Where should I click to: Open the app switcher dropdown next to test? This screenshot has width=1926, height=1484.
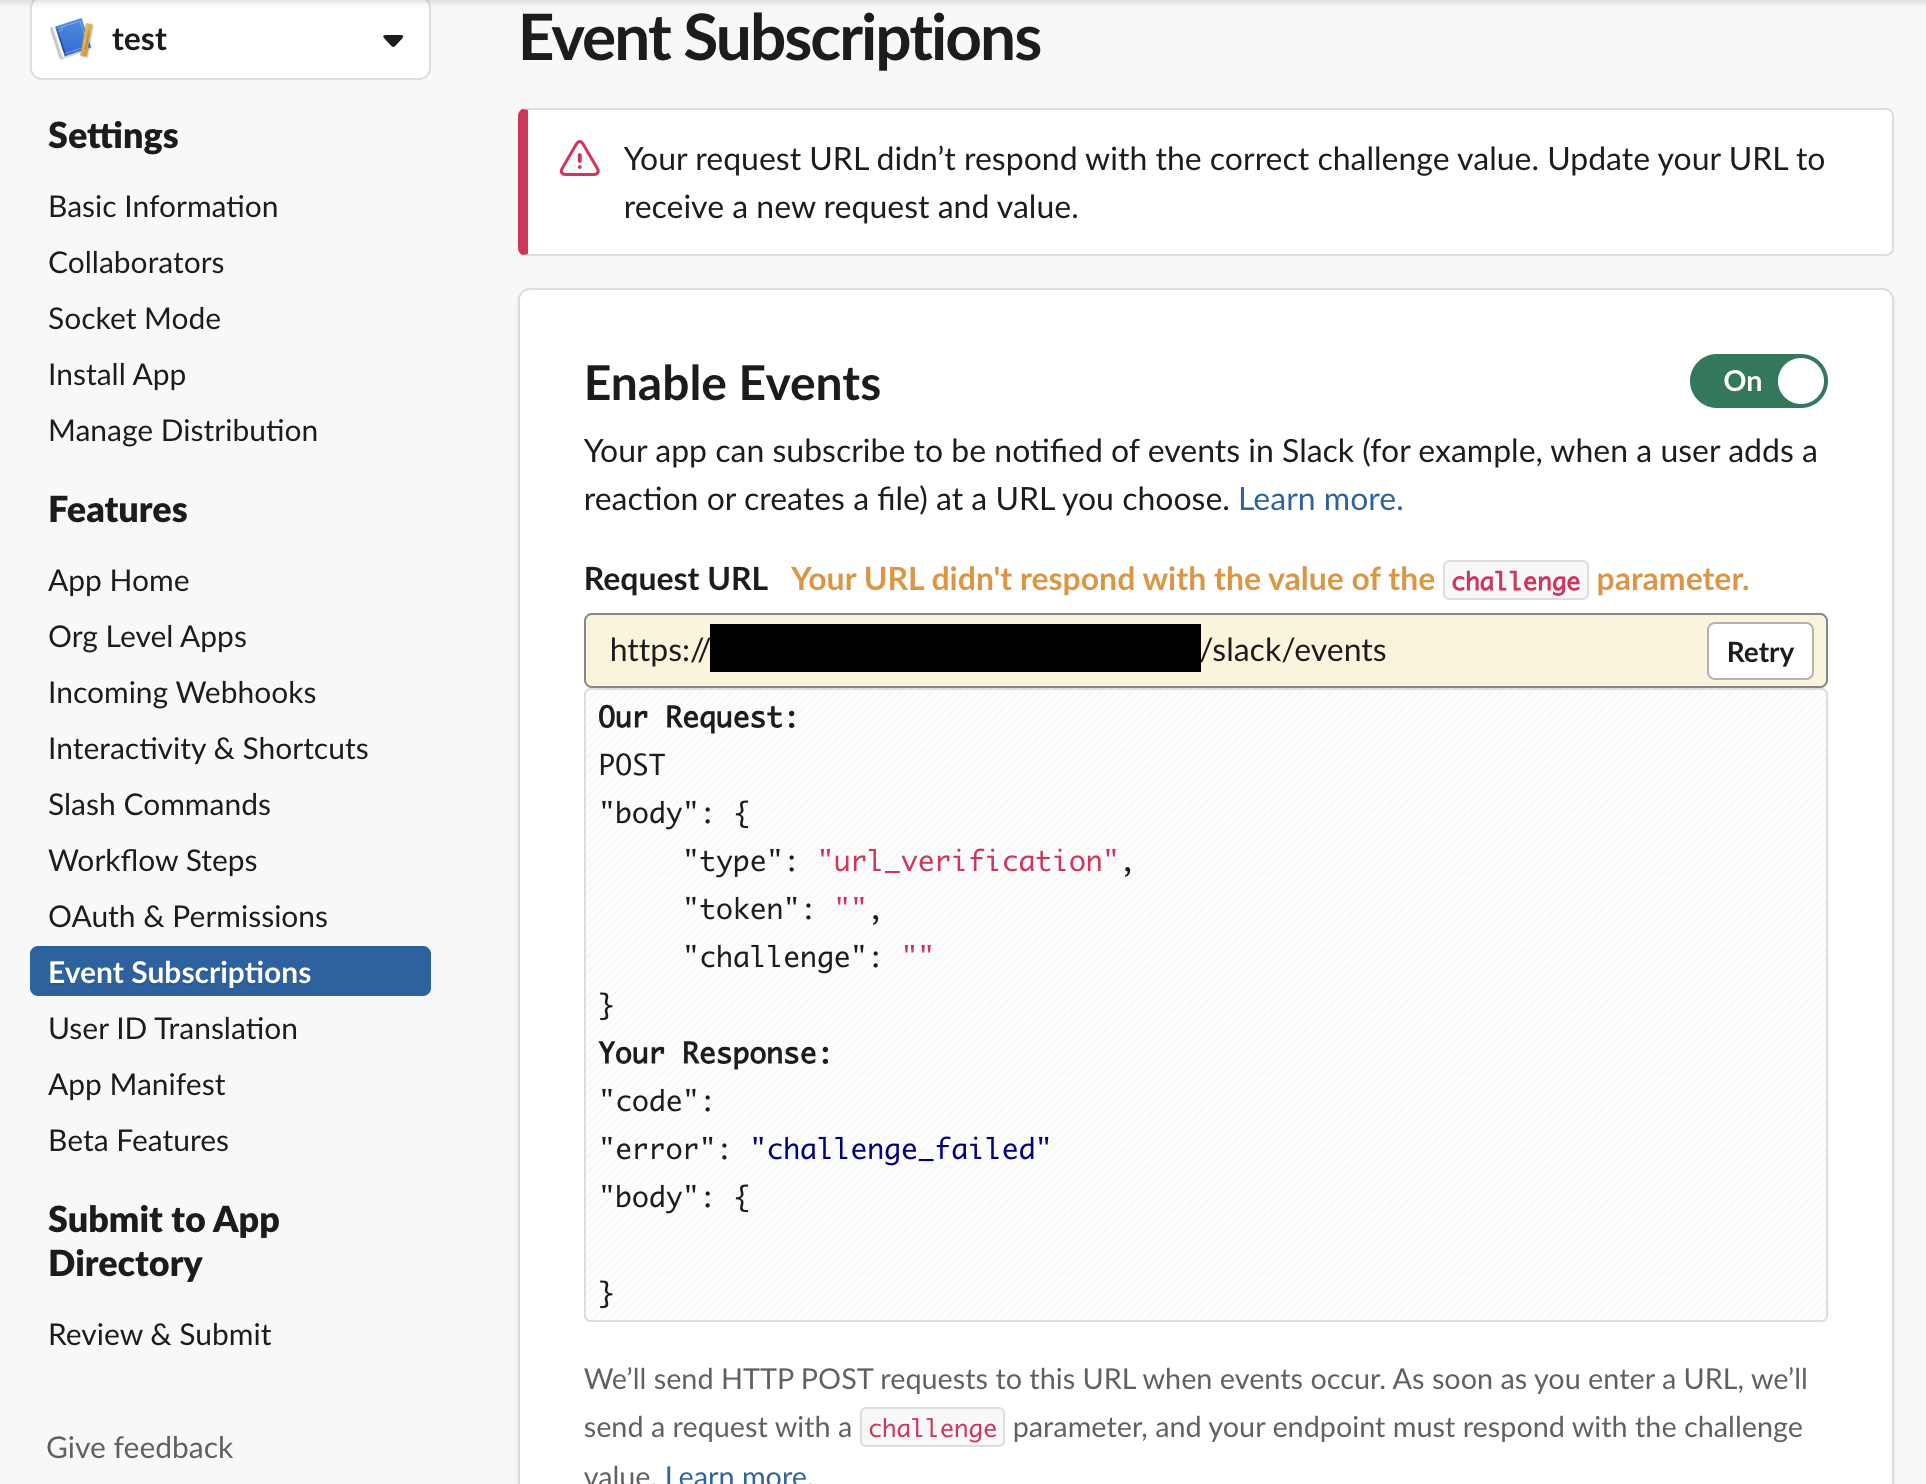click(393, 40)
